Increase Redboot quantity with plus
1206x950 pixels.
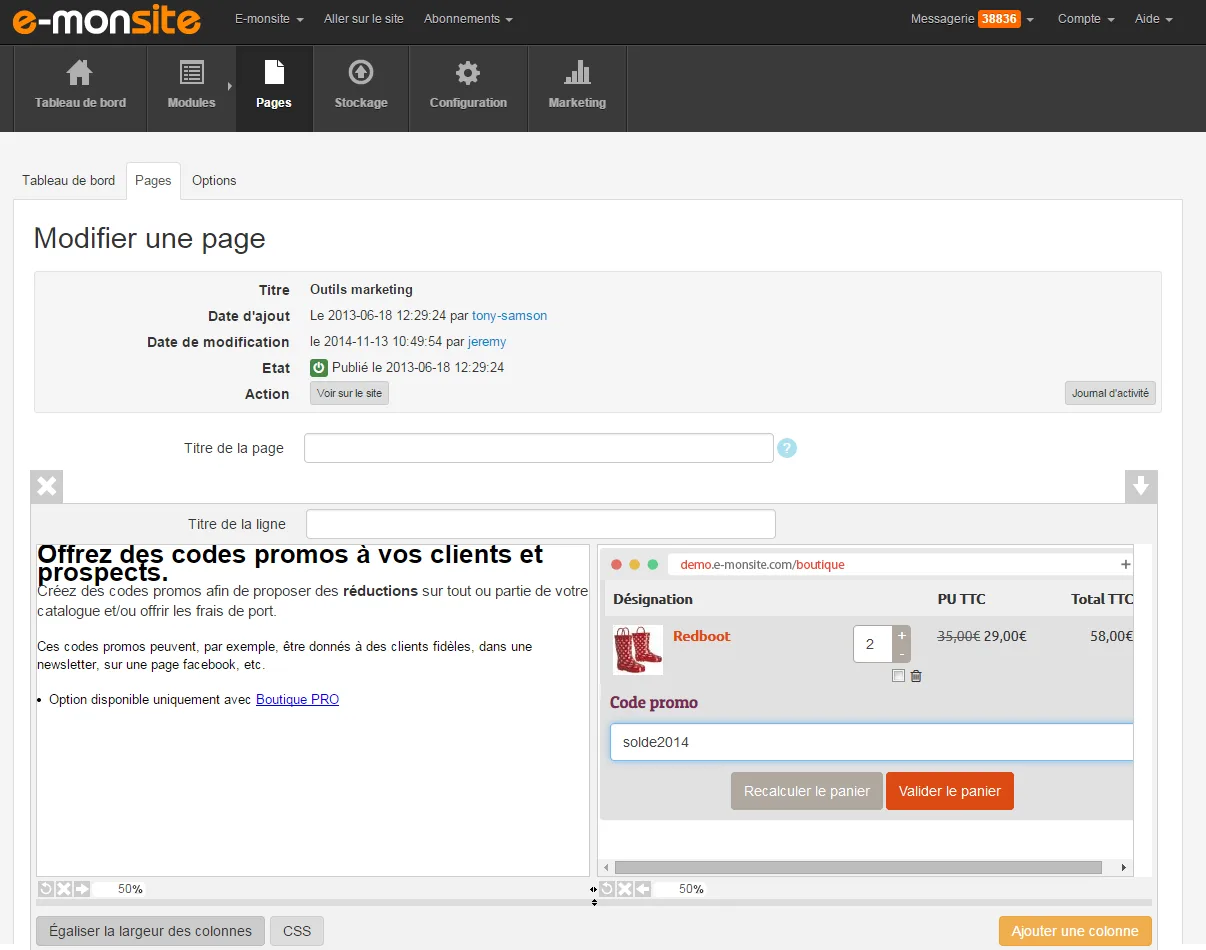coord(902,635)
